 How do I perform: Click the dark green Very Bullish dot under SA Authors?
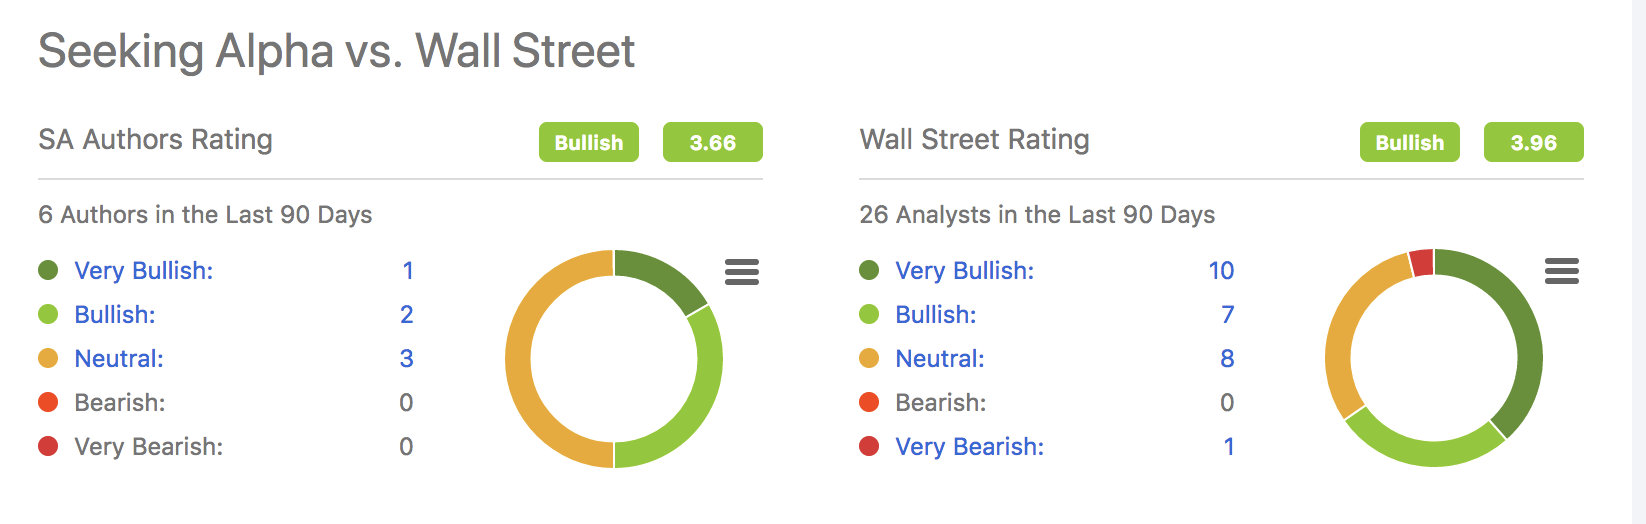coord(48,270)
